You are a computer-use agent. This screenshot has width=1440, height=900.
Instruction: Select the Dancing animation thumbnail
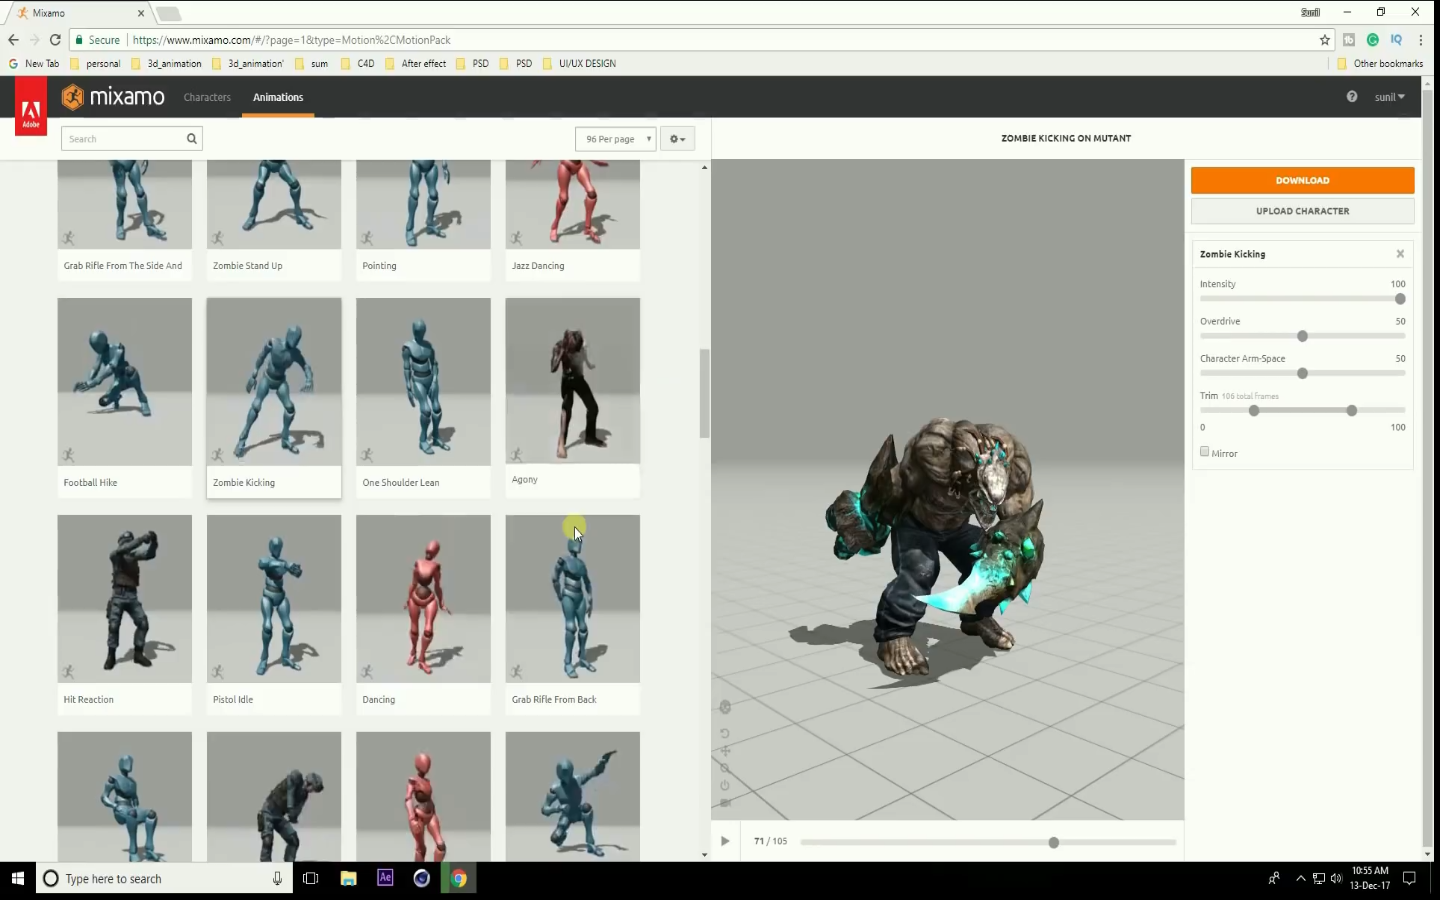point(423,598)
